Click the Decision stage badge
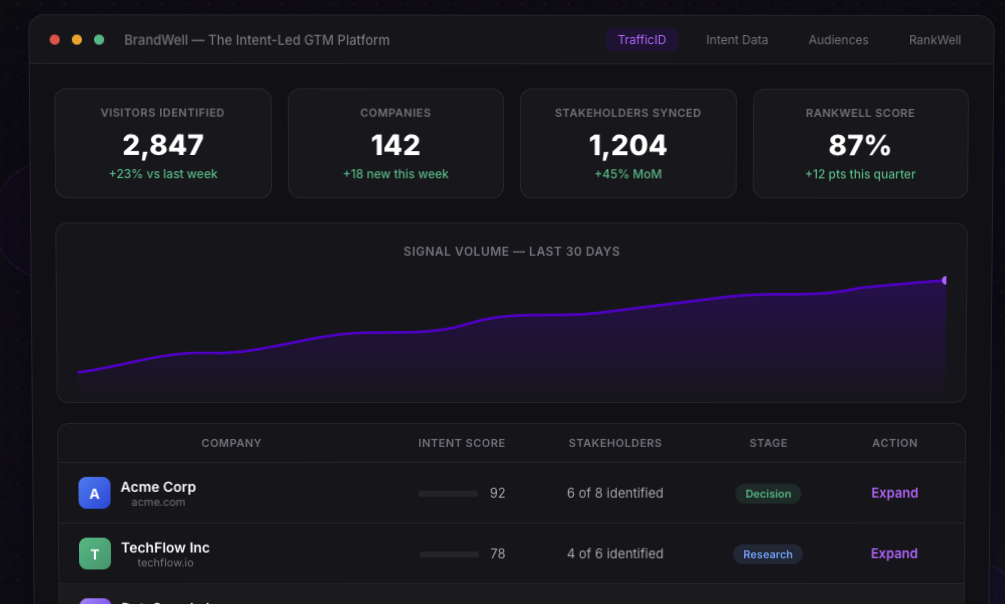Image resolution: width=1005 pixels, height=604 pixels. tap(768, 494)
